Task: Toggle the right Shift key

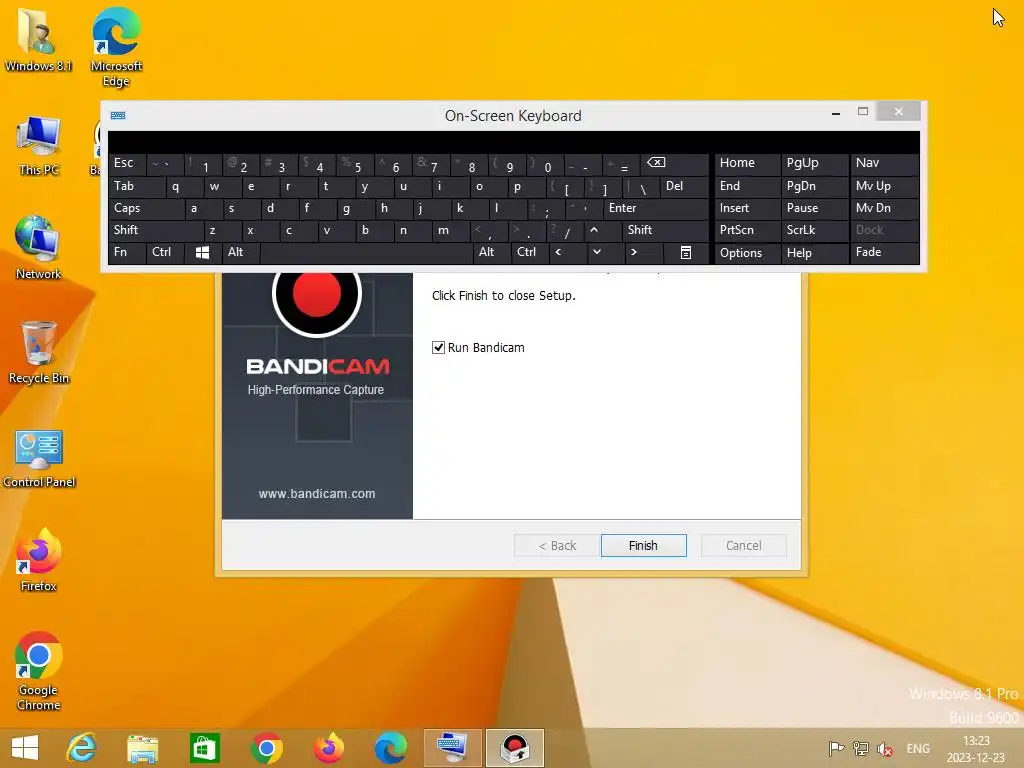Action: (x=665, y=230)
